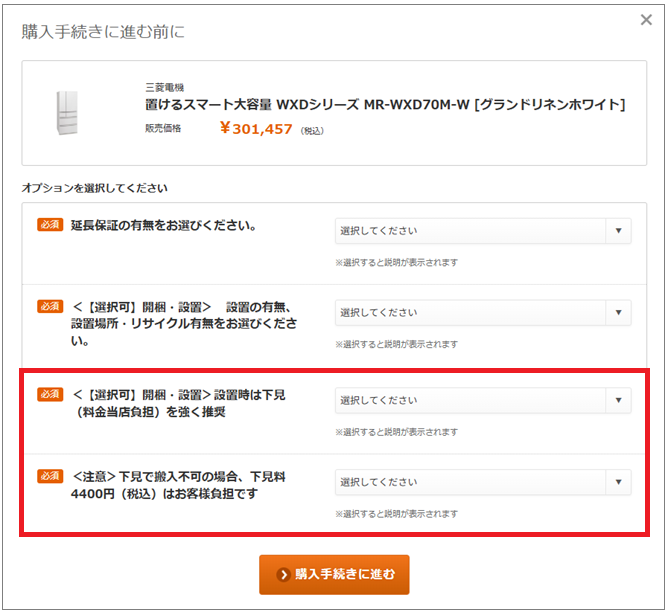Click the 必須 badge beside <注意> 下見で搬入不可

50,476
